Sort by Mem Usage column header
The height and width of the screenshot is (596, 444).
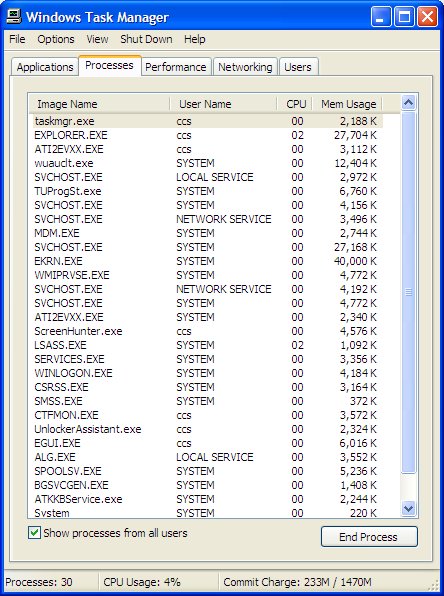pos(348,104)
